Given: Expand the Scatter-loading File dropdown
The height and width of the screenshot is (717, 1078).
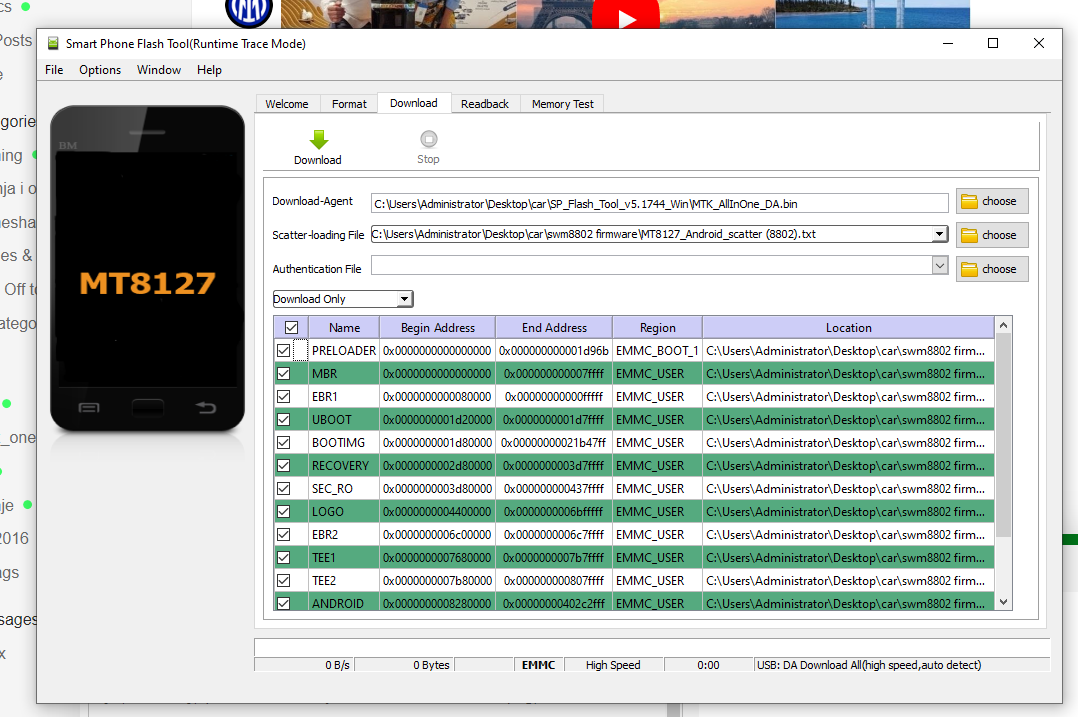Looking at the screenshot, I should 939,235.
